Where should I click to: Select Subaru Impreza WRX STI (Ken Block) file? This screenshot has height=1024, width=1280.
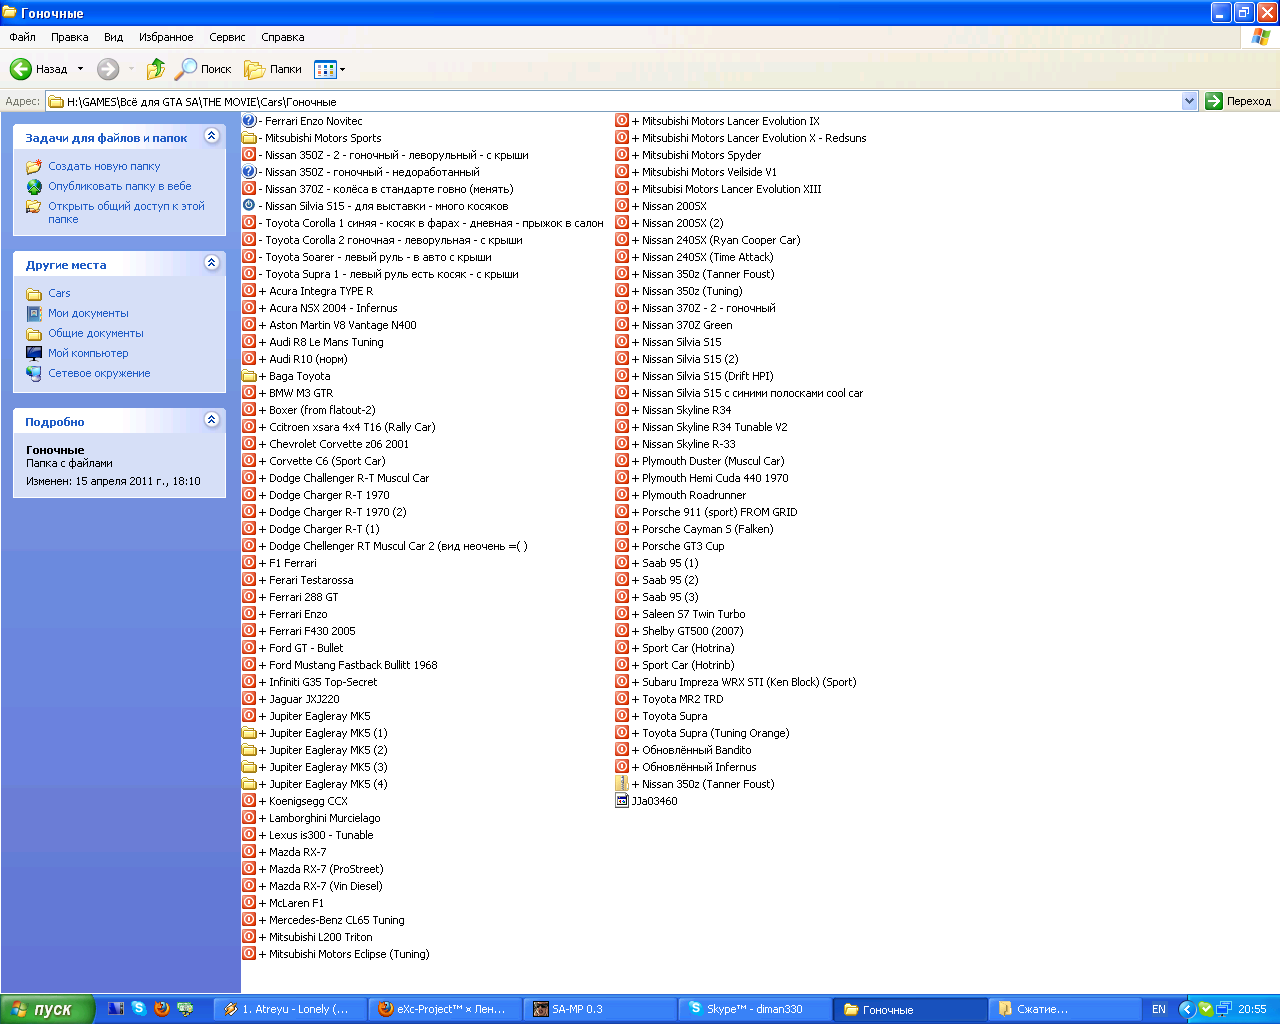[x=744, y=682]
